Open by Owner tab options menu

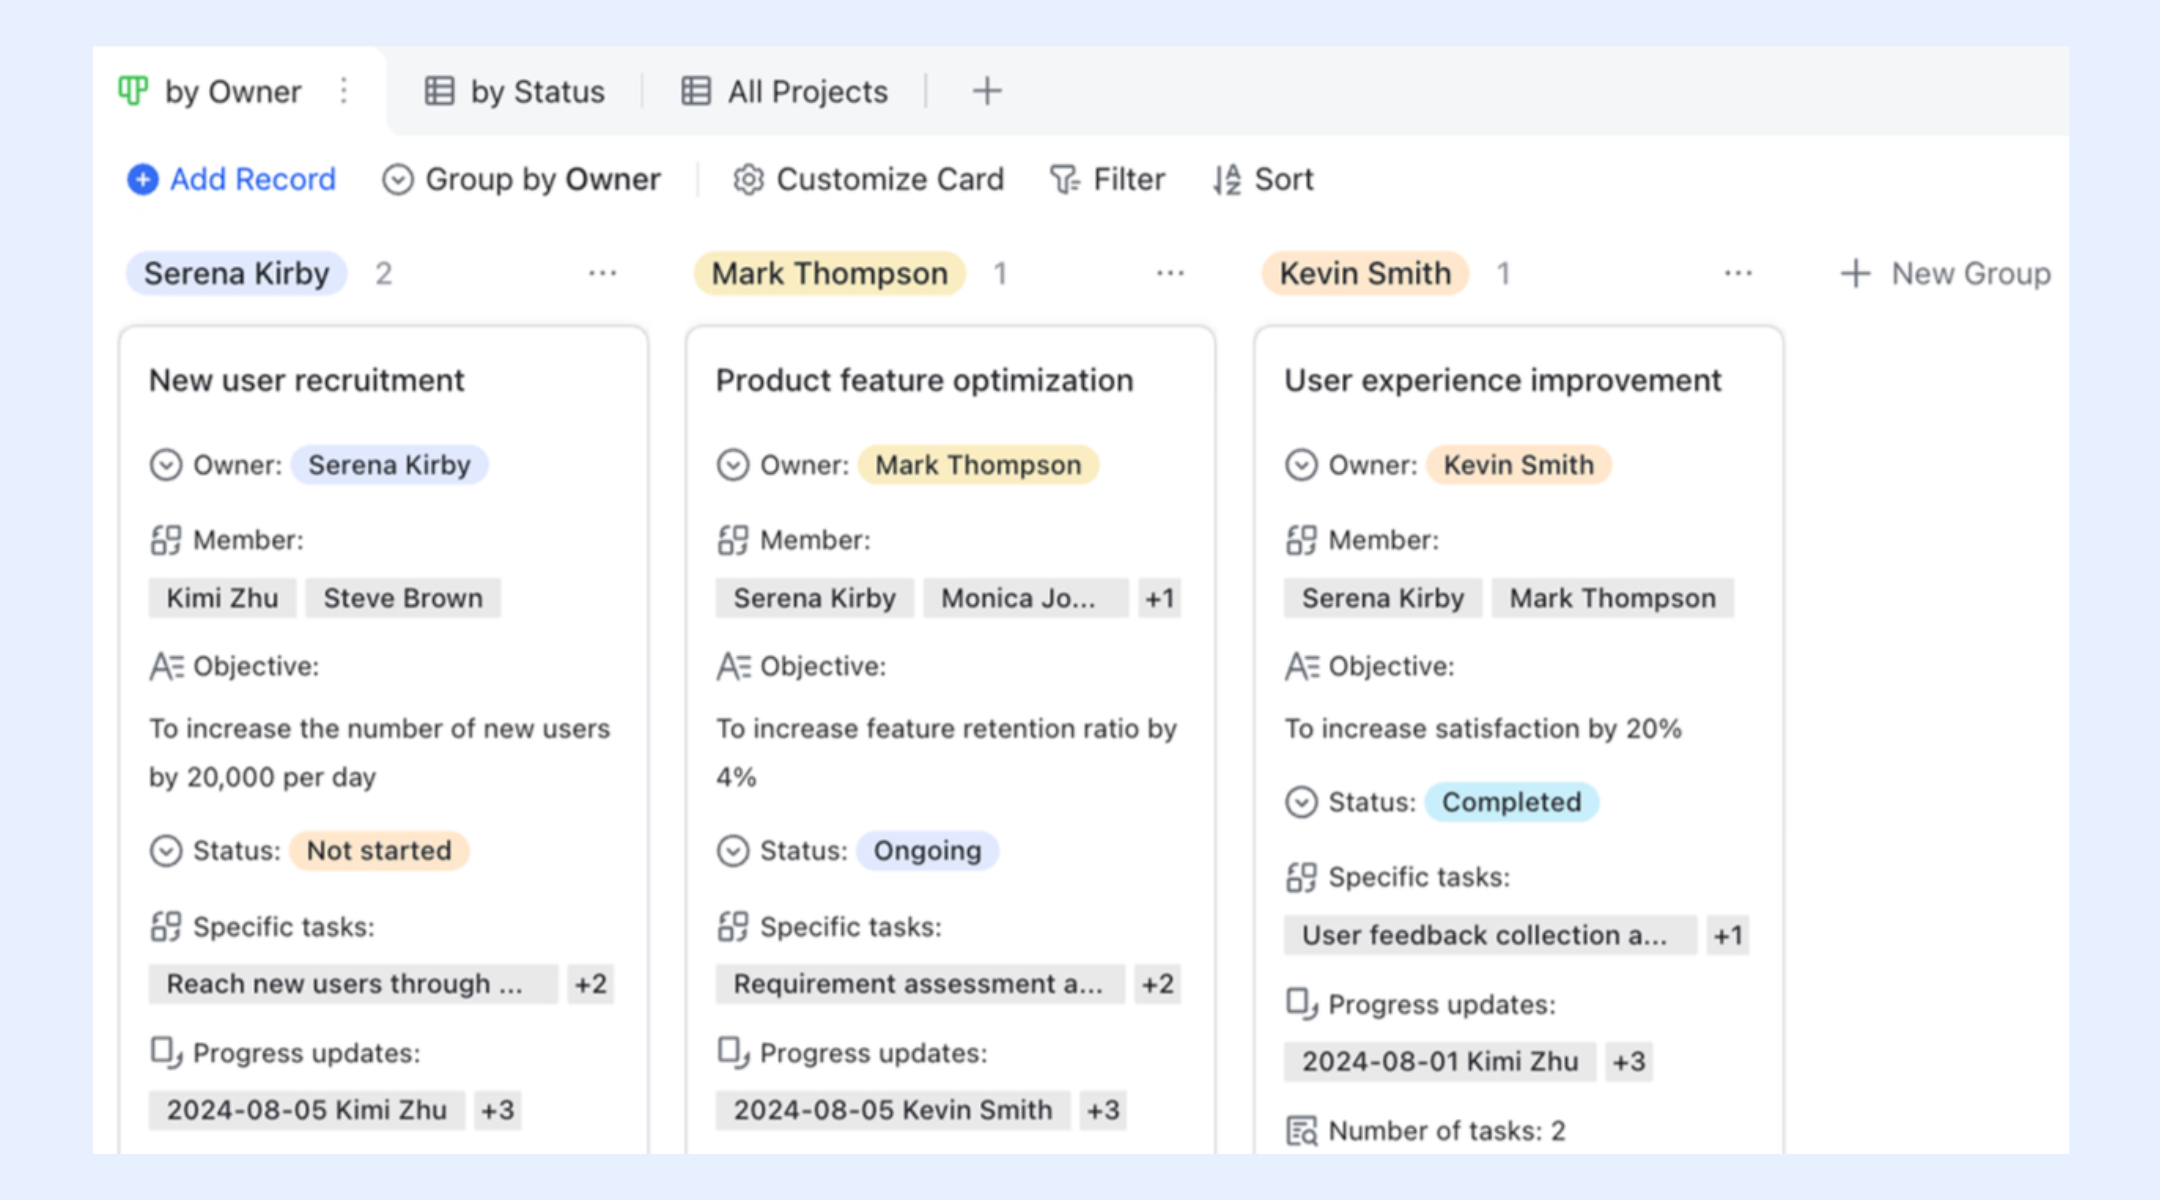[x=344, y=91]
